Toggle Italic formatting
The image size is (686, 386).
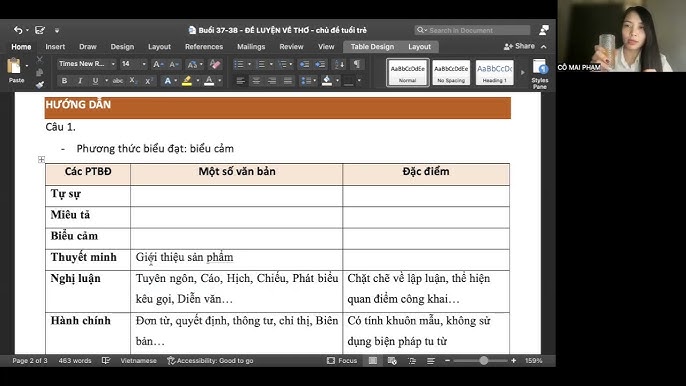coord(80,81)
